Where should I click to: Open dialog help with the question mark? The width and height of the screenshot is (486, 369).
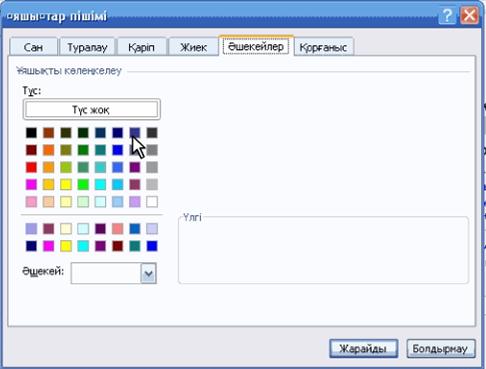coord(447,15)
